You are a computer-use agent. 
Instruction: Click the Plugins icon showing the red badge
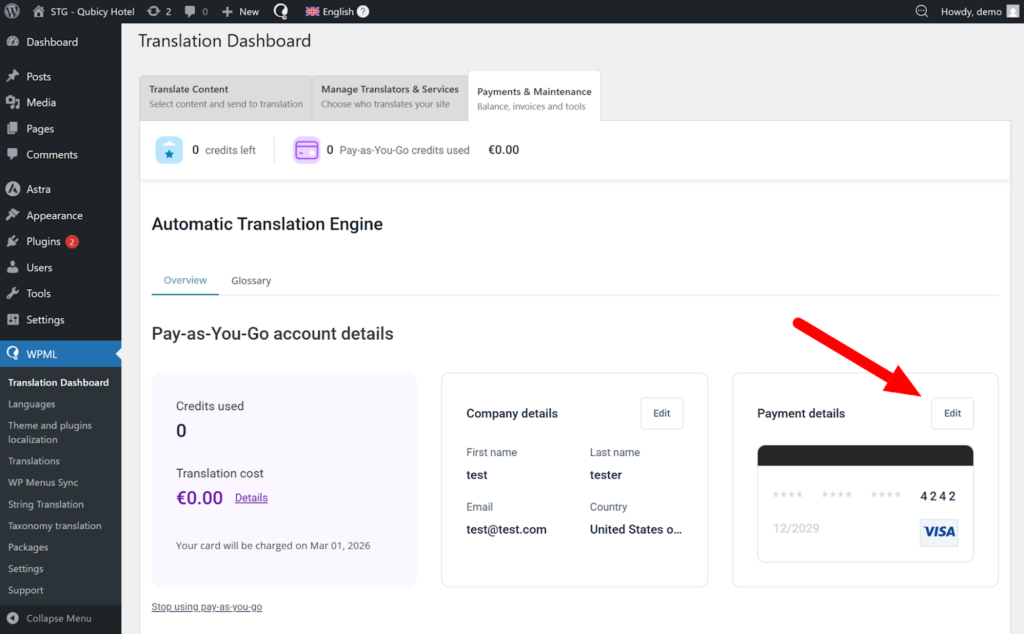[13, 241]
